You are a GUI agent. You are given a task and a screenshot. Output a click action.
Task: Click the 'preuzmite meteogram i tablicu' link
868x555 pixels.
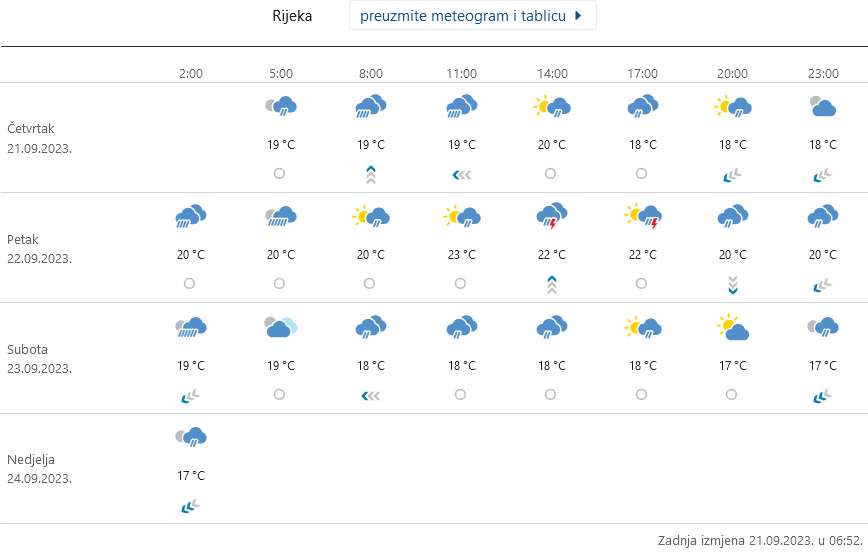point(463,16)
